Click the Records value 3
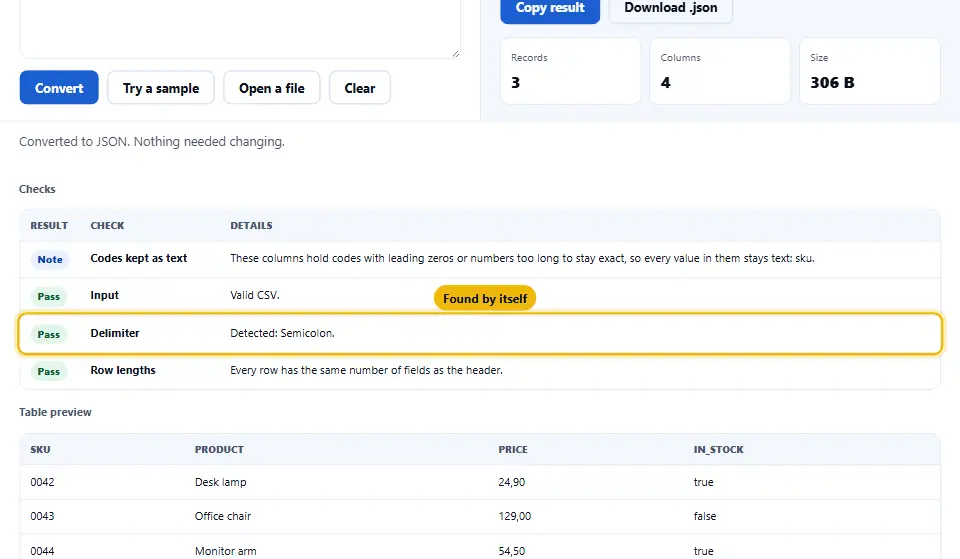The height and width of the screenshot is (559, 960). pos(516,83)
